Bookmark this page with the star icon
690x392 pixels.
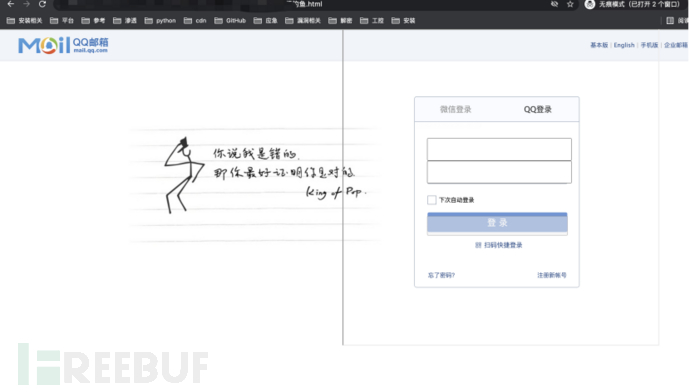(x=570, y=4)
